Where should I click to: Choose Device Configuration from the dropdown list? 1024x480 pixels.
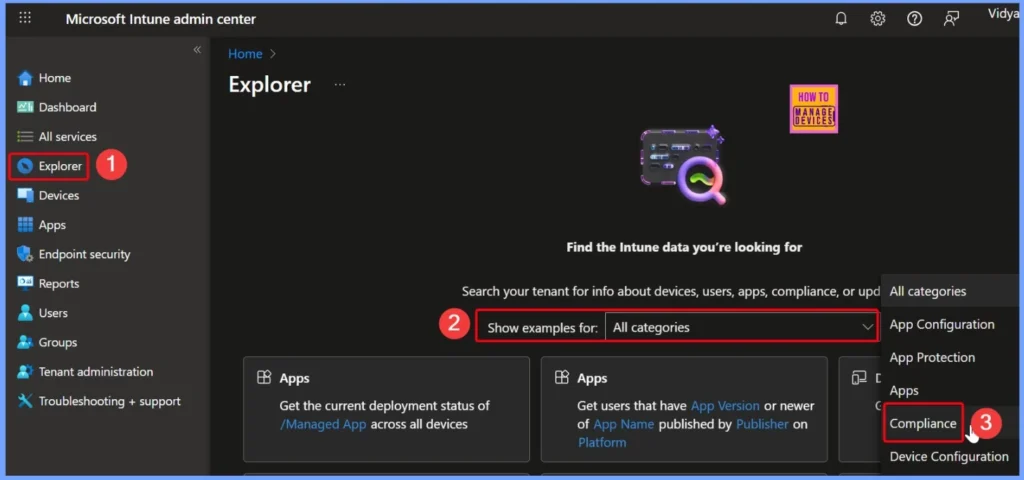click(x=949, y=456)
